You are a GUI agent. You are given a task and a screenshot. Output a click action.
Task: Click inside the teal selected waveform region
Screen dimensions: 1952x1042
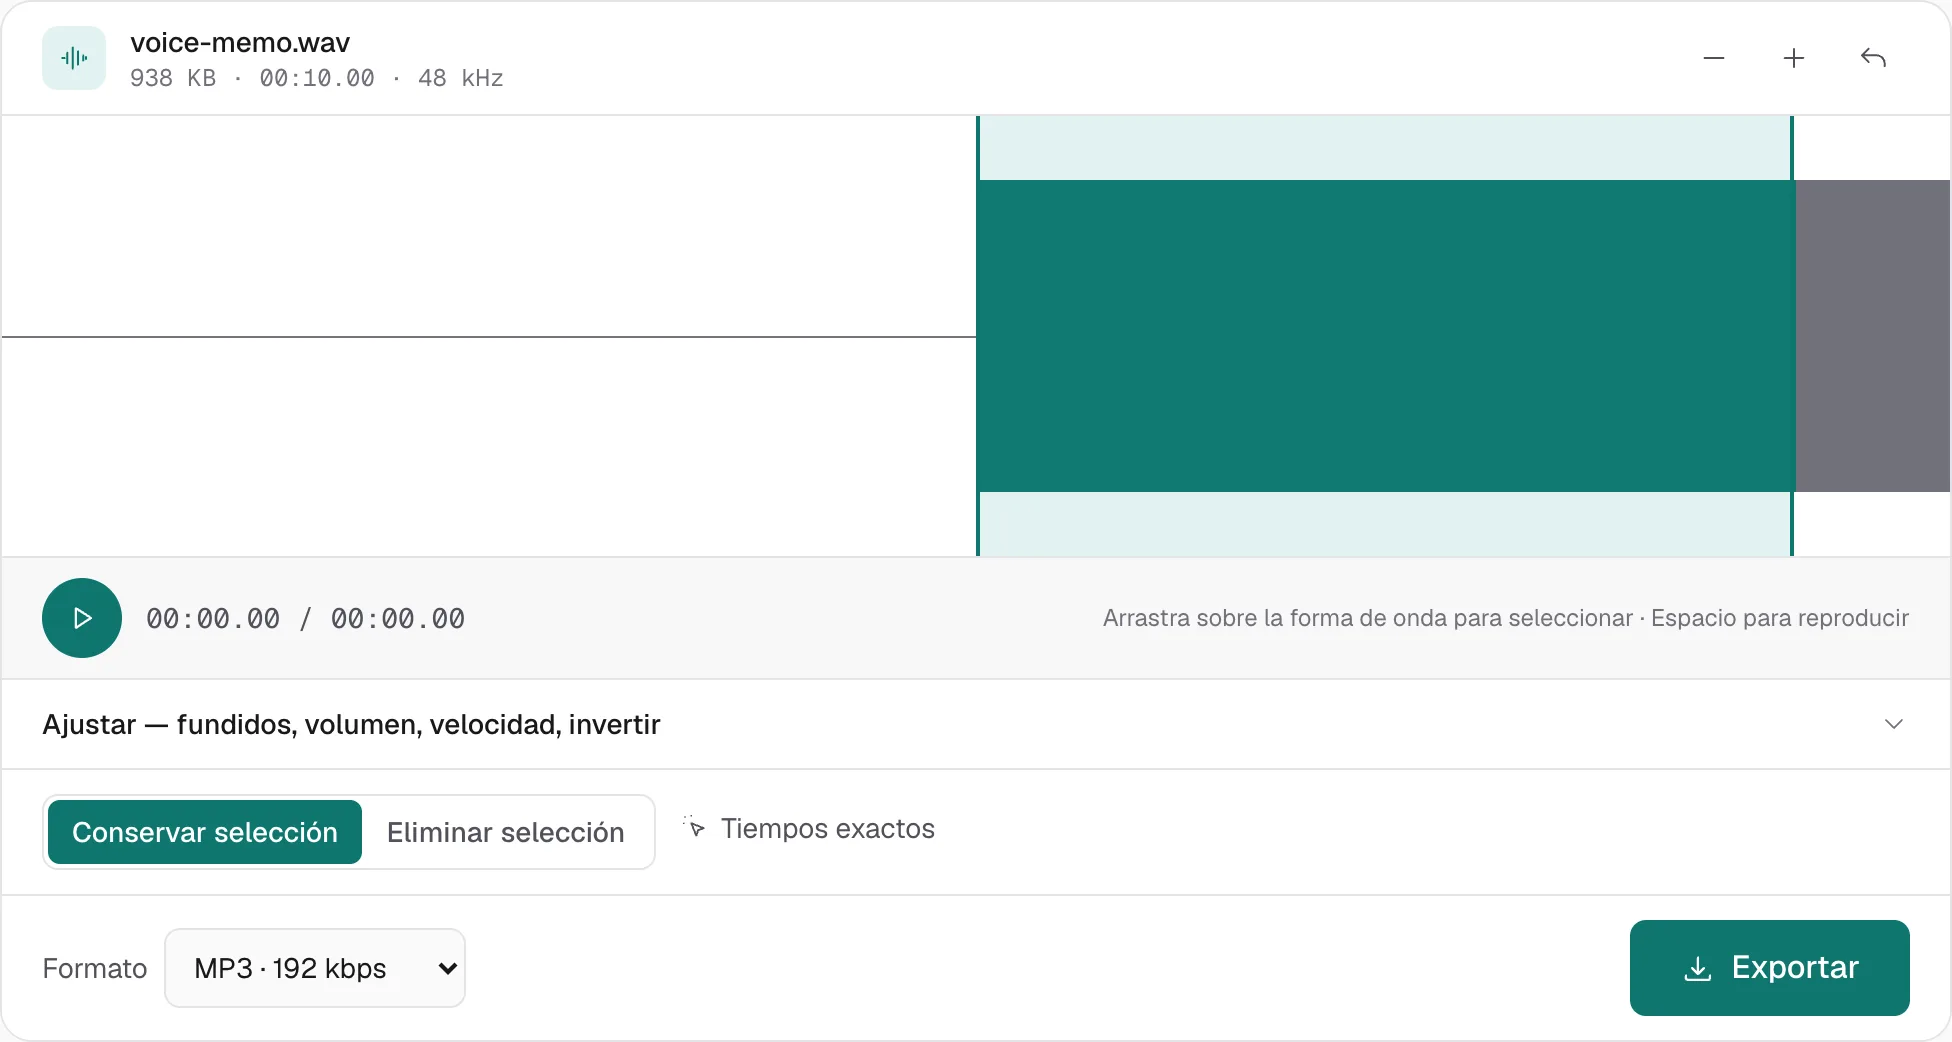pyautogui.click(x=1385, y=336)
